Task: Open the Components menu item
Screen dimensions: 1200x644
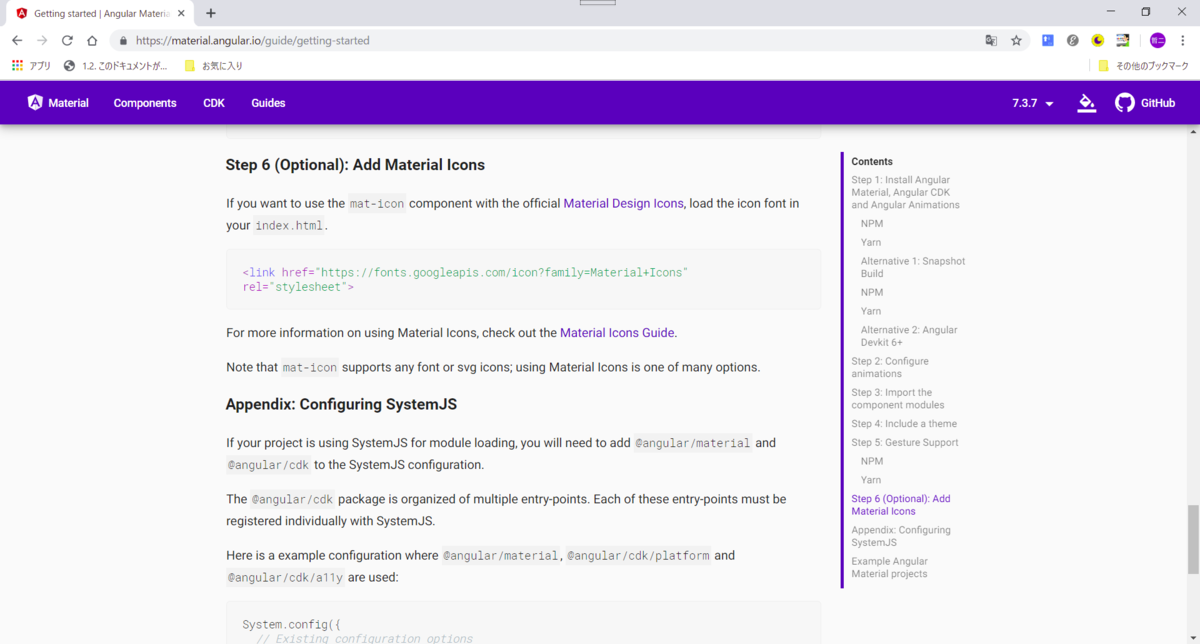Action: (145, 103)
